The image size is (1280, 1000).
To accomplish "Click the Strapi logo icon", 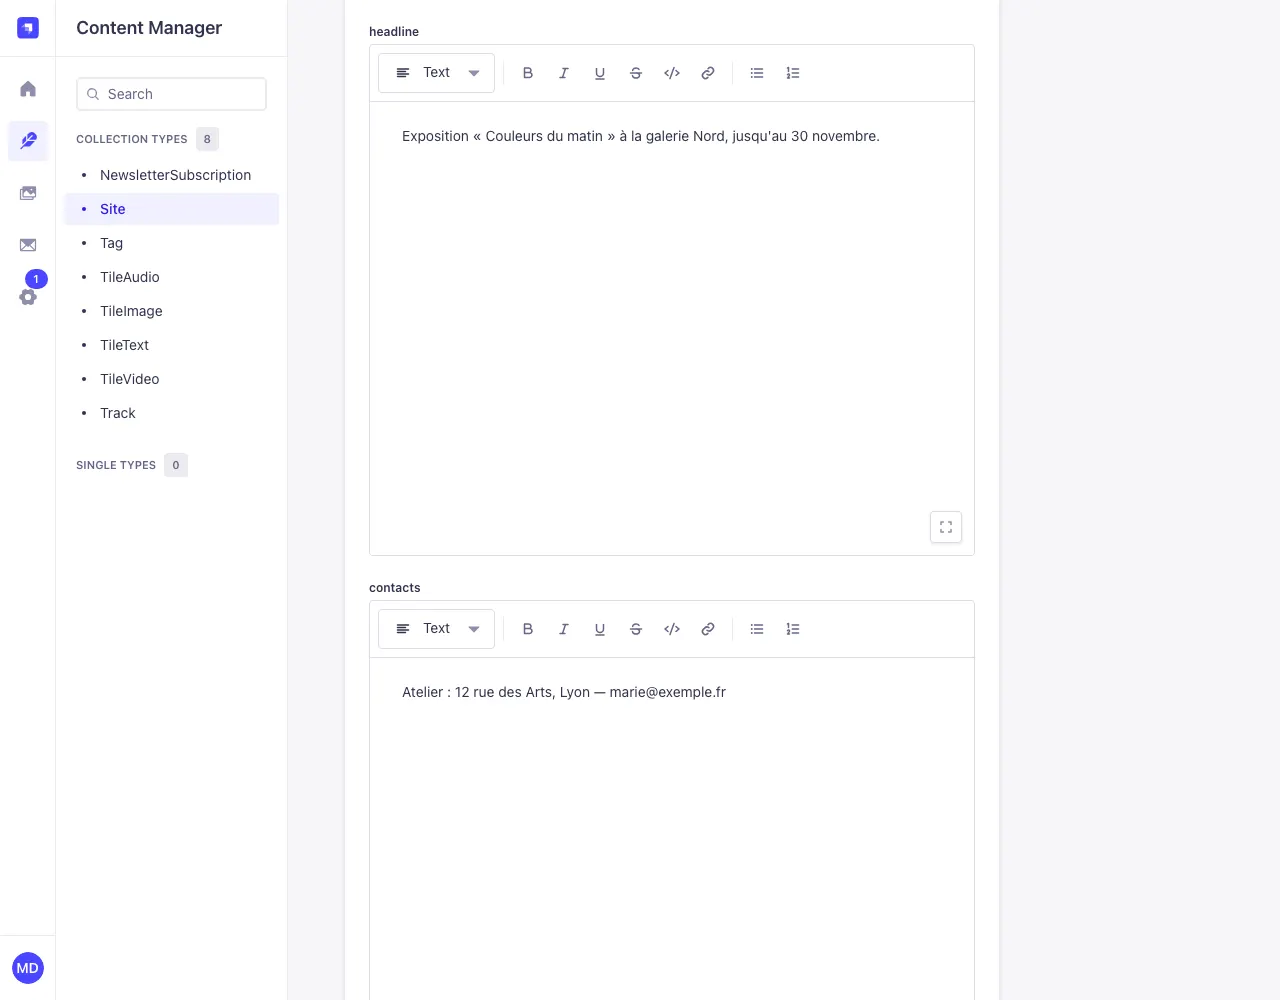I will click(28, 28).
